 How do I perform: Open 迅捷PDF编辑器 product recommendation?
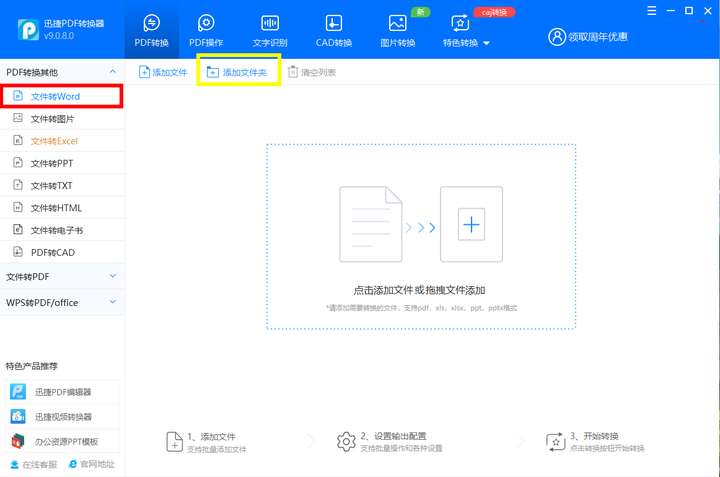click(x=62, y=392)
